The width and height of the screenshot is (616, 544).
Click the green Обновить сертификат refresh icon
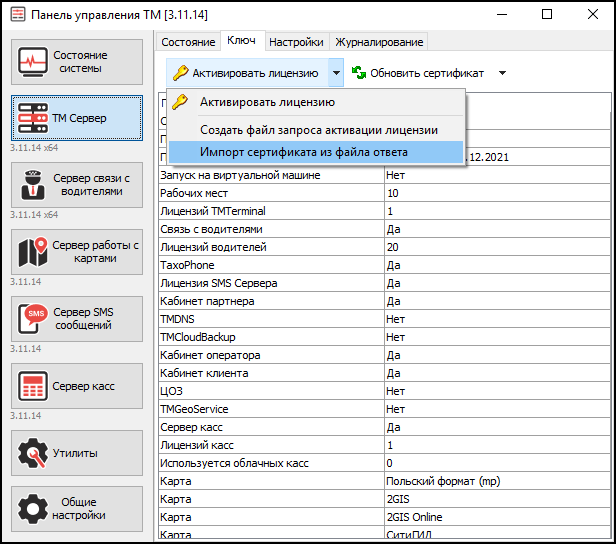click(x=358, y=73)
